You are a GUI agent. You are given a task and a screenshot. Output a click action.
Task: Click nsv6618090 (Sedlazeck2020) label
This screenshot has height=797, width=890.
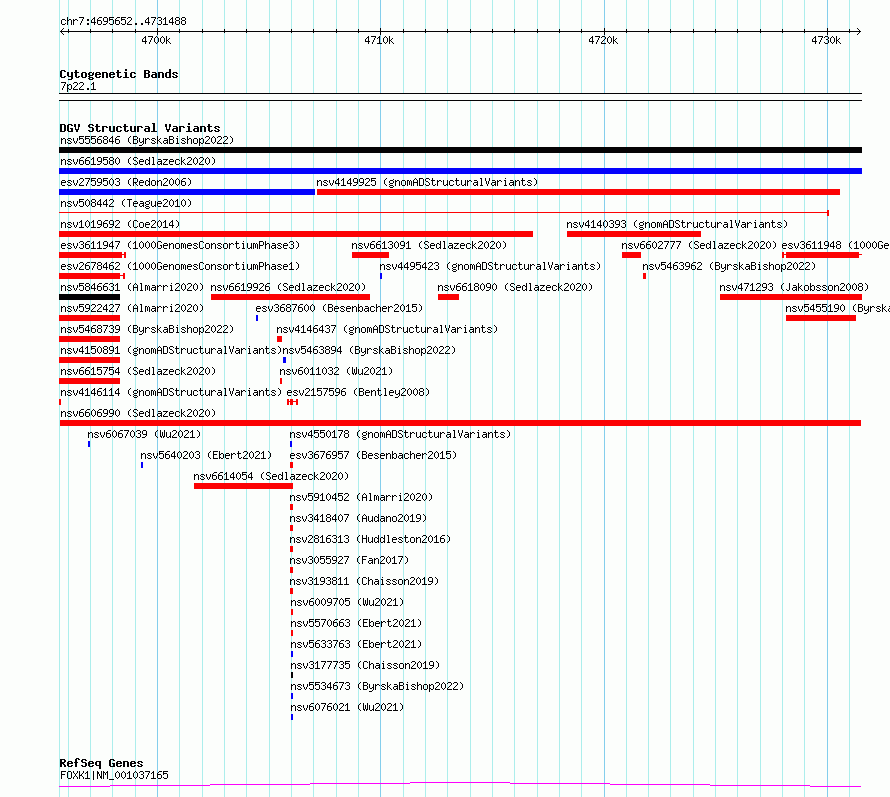pos(515,287)
